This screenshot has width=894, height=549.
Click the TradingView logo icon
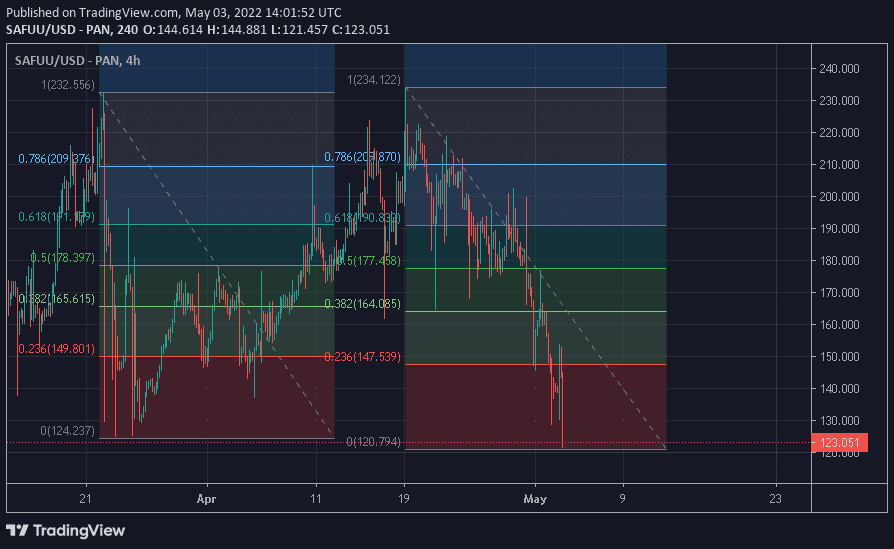(18, 529)
